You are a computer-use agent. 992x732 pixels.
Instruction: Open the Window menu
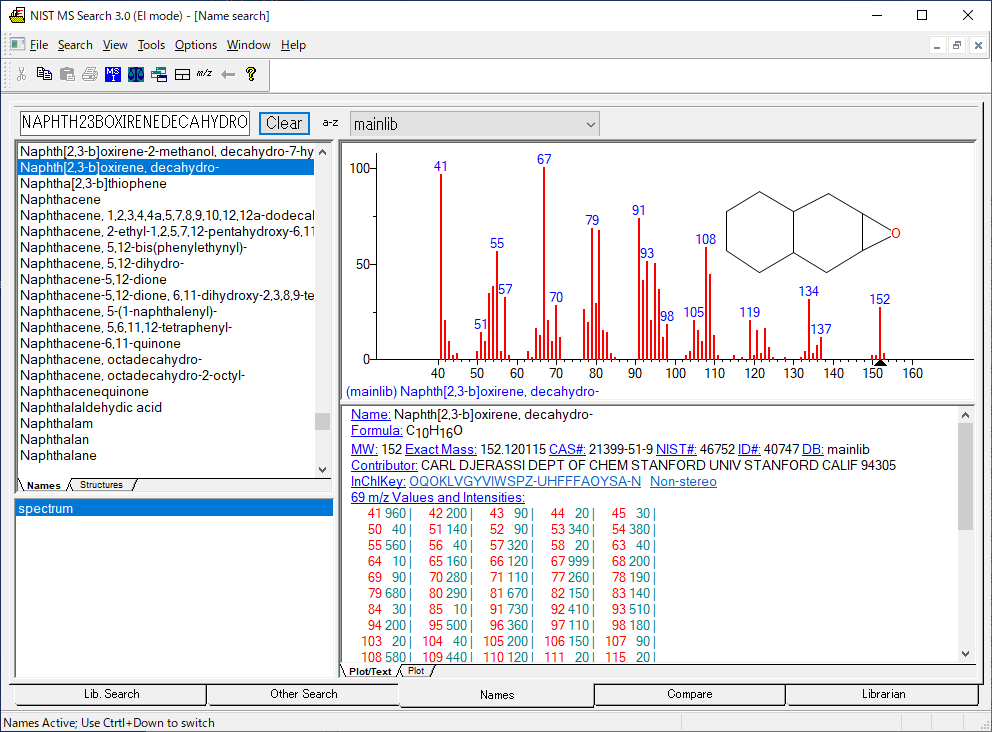pos(248,45)
